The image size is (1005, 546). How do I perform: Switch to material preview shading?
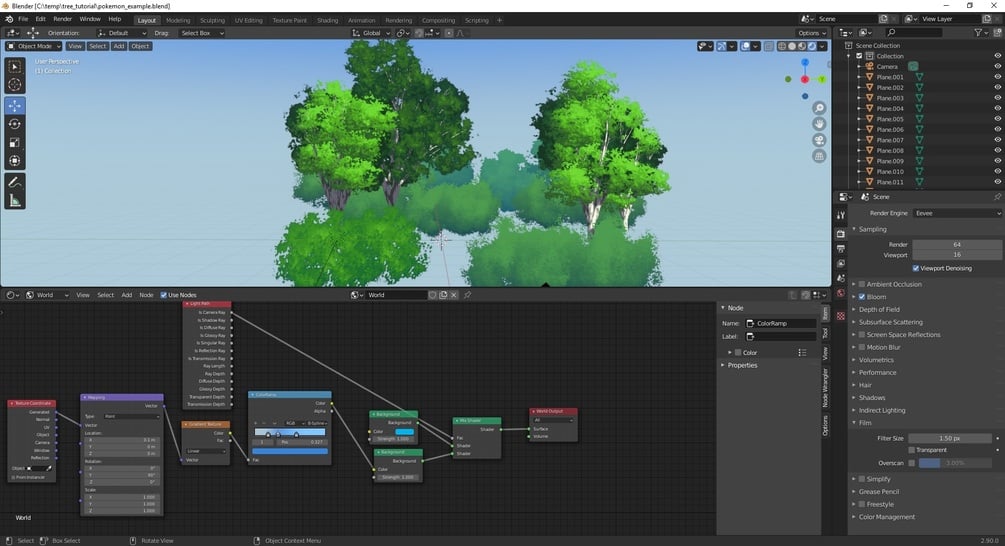coord(802,46)
